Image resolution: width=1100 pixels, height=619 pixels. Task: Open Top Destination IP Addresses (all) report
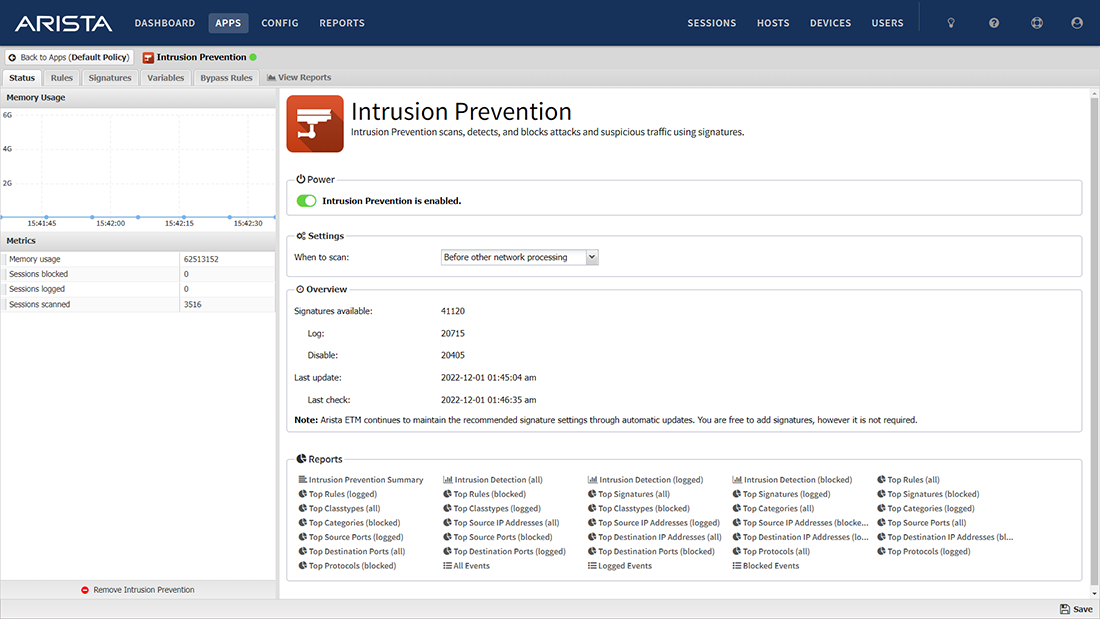pyautogui.click(x=655, y=538)
